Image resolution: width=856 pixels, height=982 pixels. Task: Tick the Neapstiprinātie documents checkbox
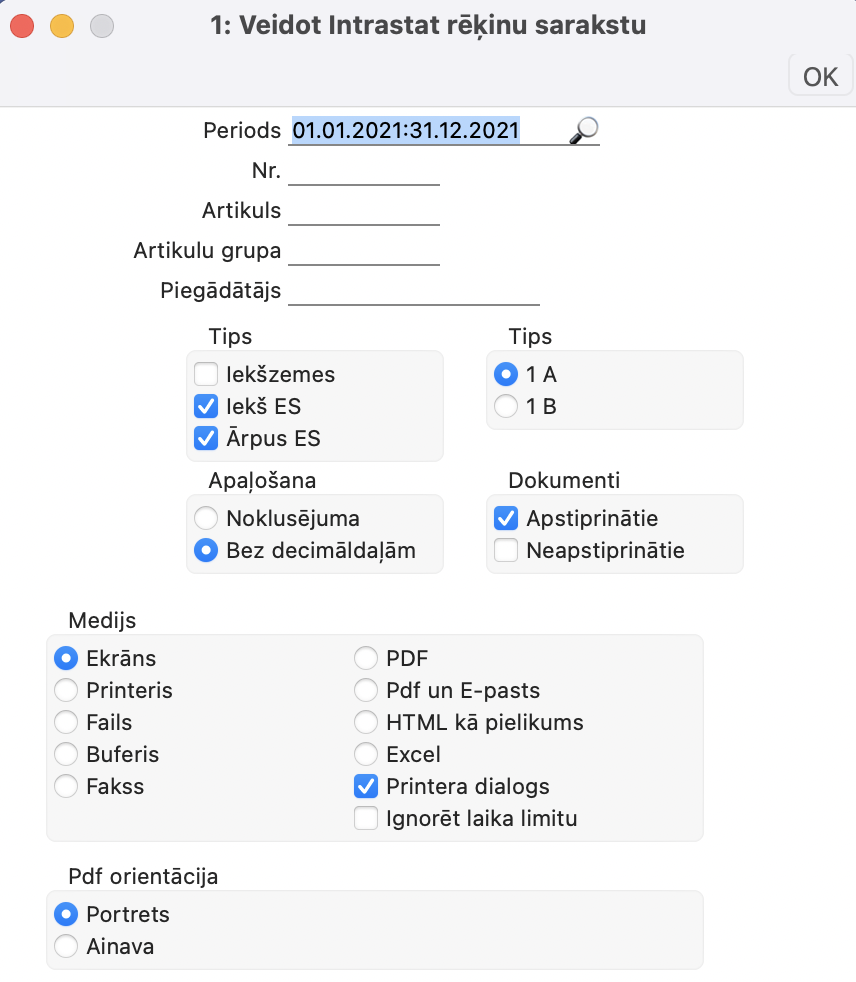[507, 550]
